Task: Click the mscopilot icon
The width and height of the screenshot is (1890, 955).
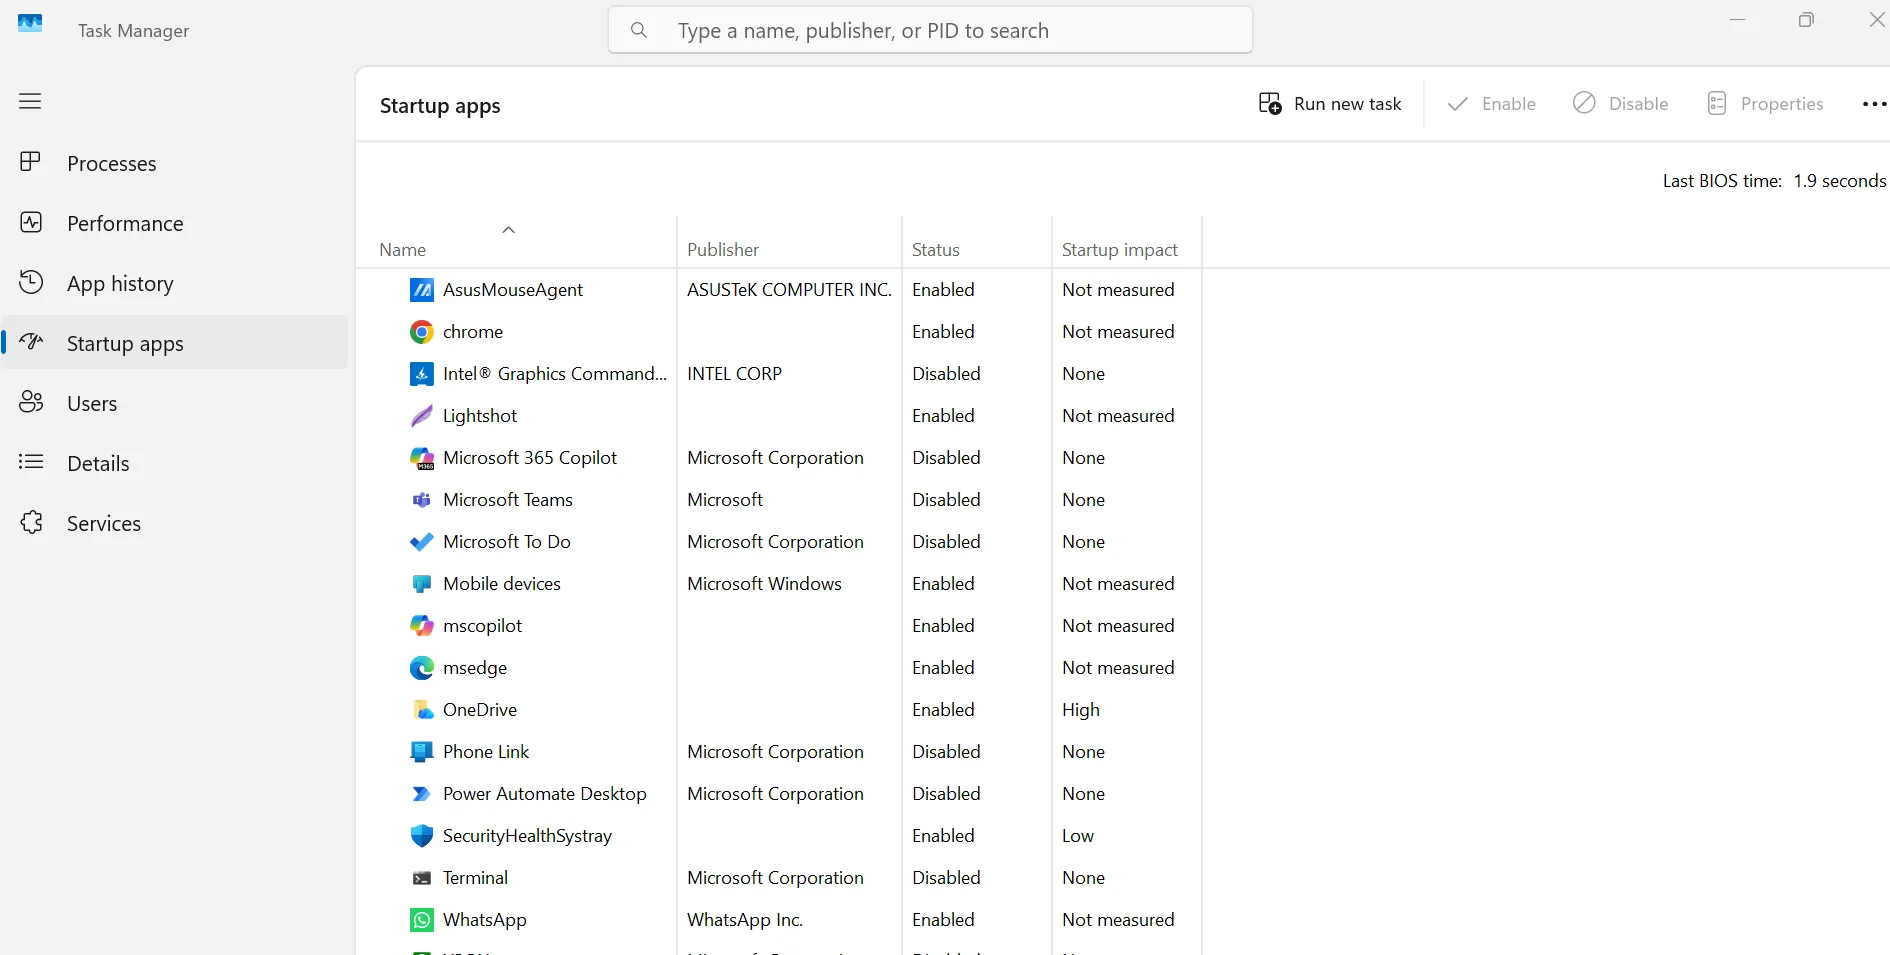Action: coord(422,626)
